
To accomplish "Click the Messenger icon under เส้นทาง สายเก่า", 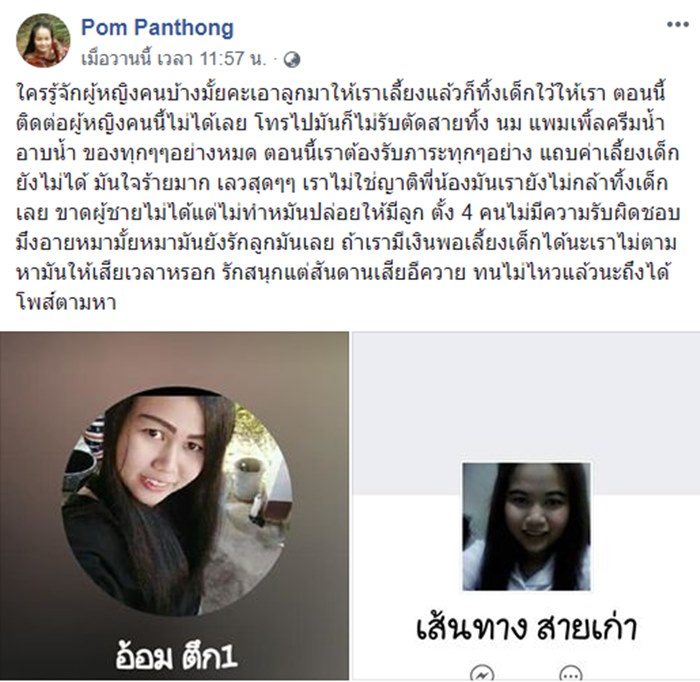I will 482,673.
